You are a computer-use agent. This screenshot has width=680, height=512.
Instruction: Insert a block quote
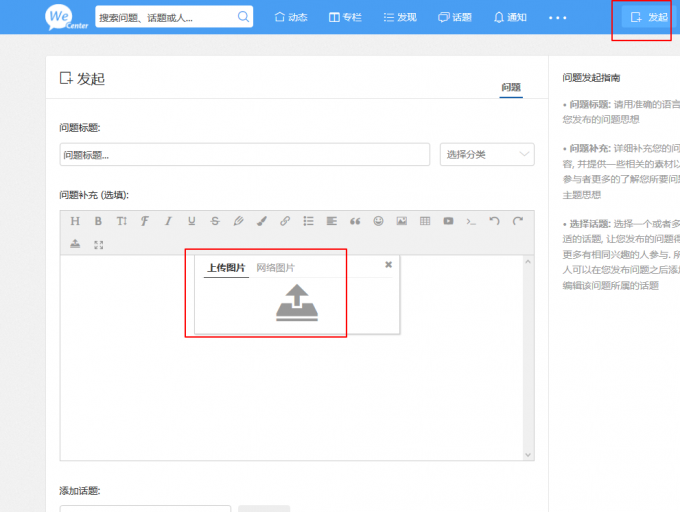pos(355,221)
